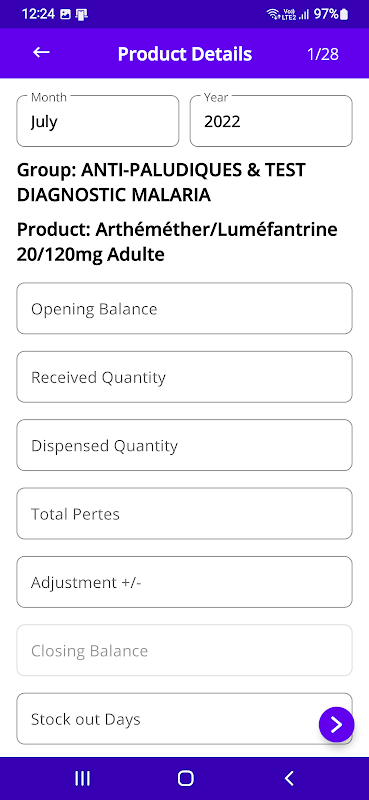The width and height of the screenshot is (369, 800).
Task: Tap the 1/28 page counter
Action: point(323,54)
